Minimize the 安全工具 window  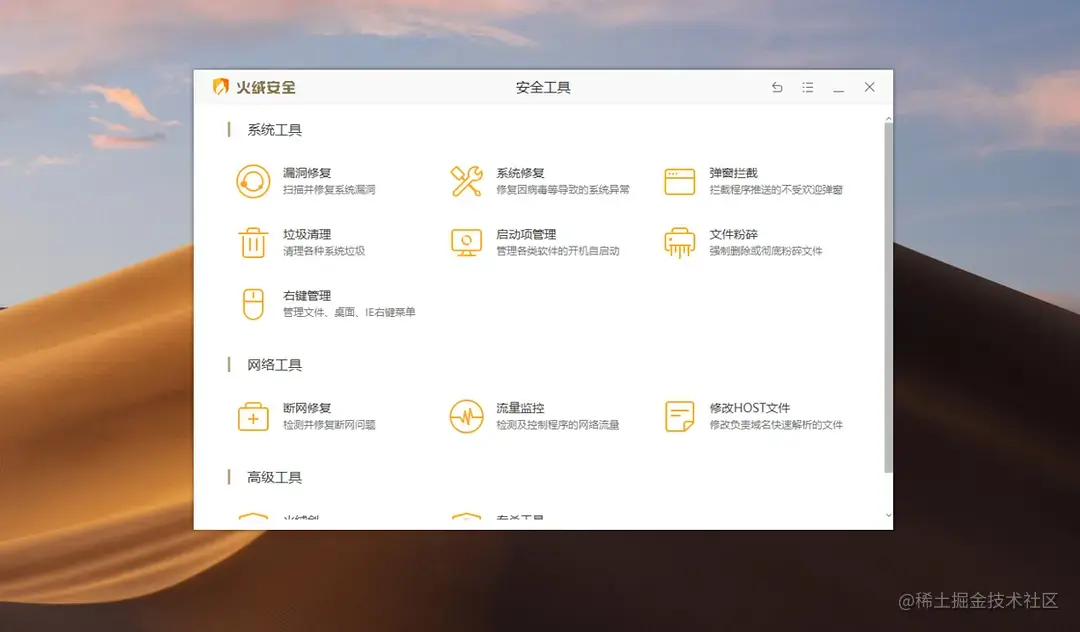point(838,88)
